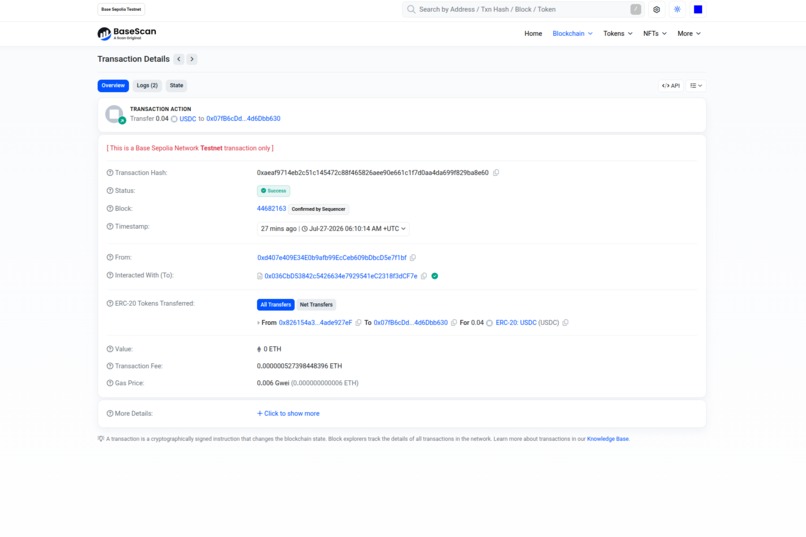
Task: Click the 0 ETH value text
Action: (x=272, y=349)
